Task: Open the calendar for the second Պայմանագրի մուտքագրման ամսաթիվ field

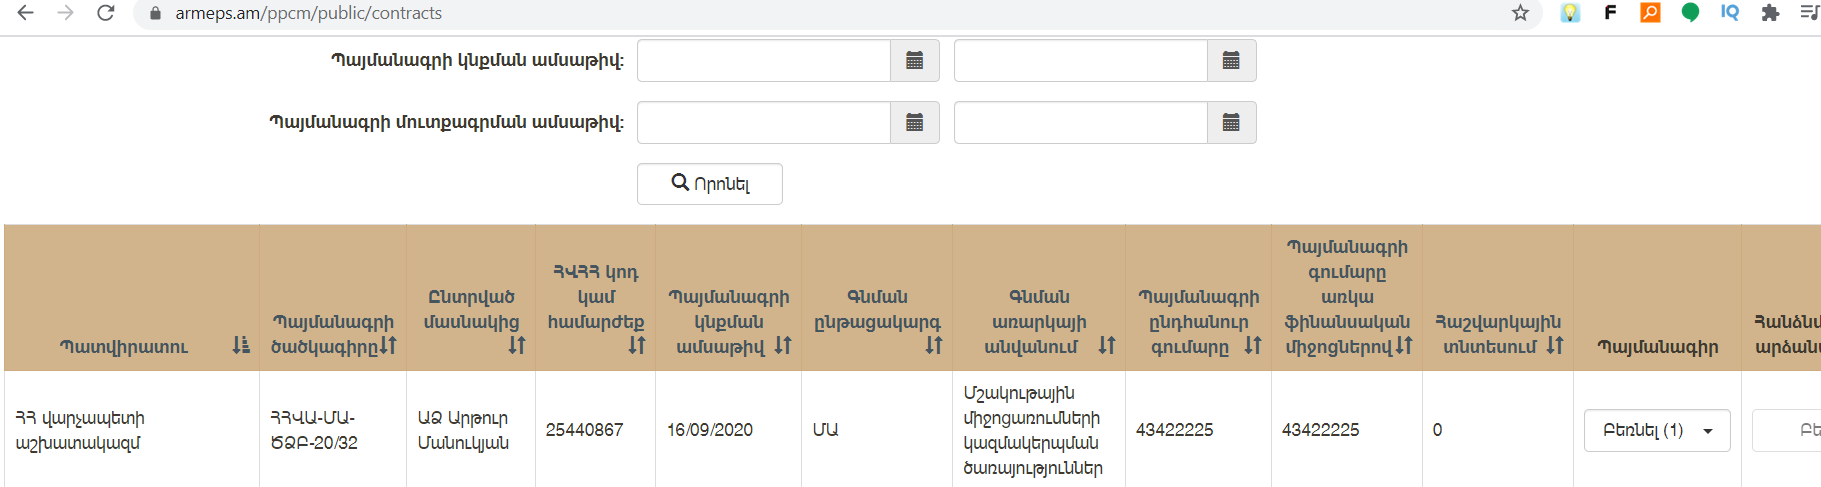Action: [1231, 123]
